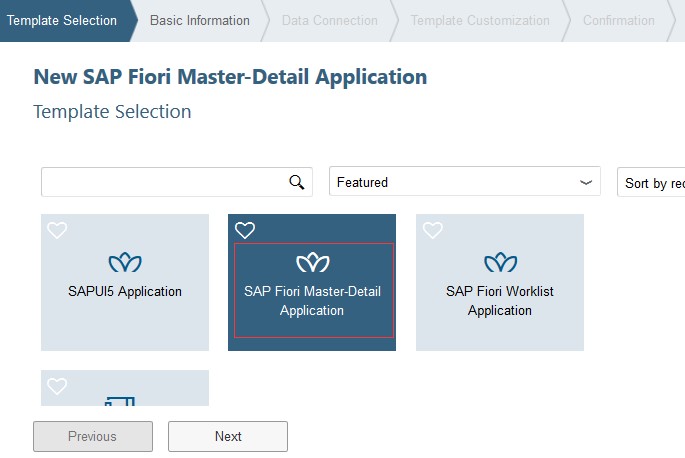Select the SAPUI5 Application template tile
Viewport: 685px width, 458px height.
(x=125, y=282)
